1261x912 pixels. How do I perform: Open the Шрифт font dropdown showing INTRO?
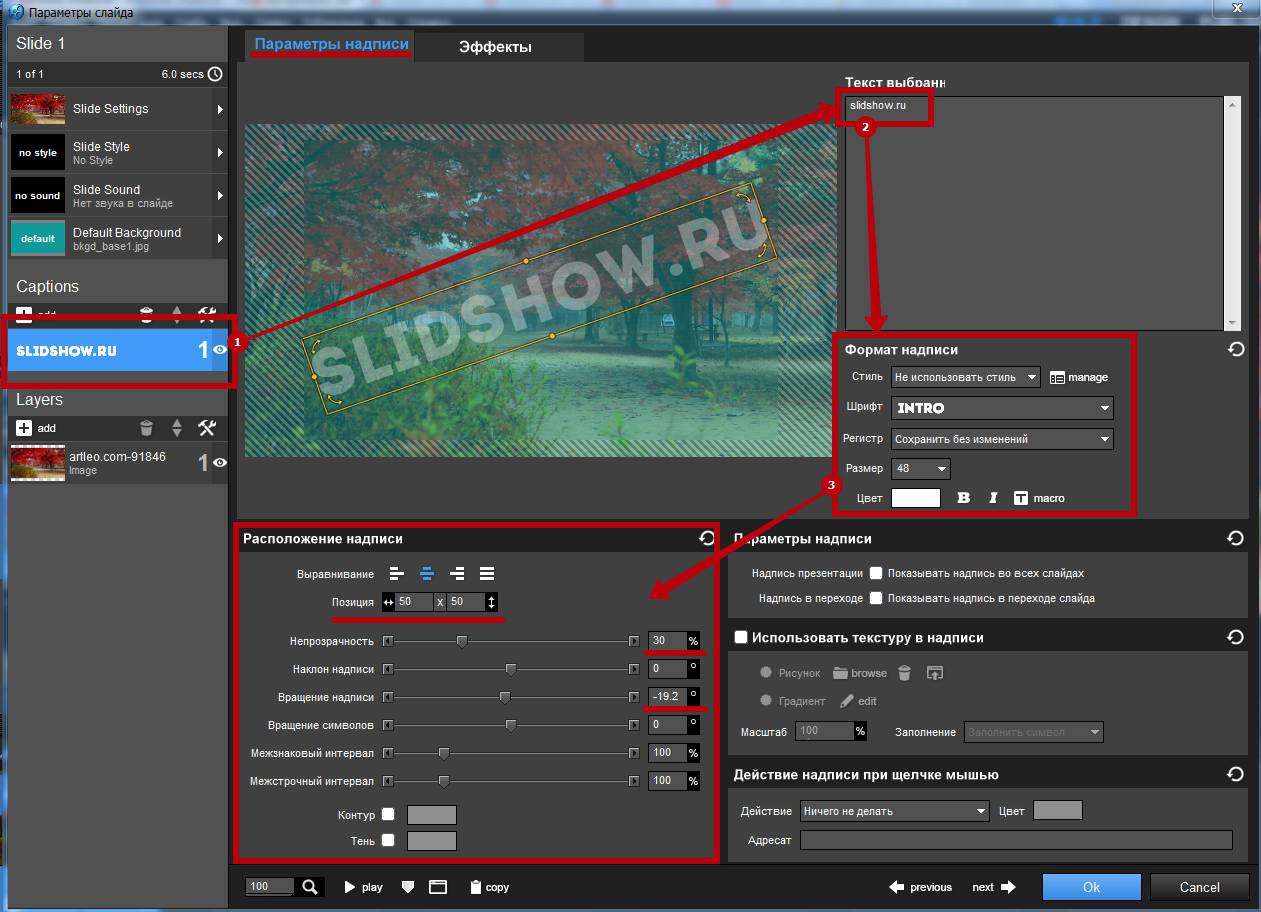1002,408
